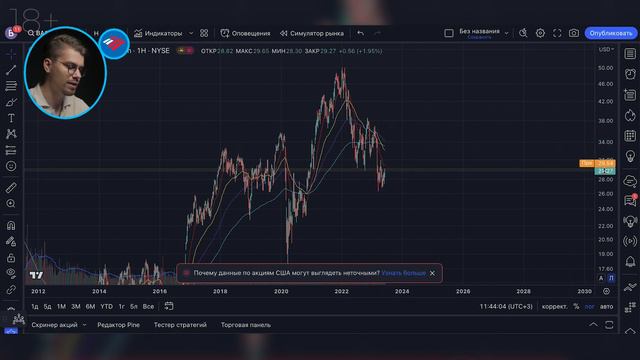
Task: Redo the last chart action
Action: 378,33
